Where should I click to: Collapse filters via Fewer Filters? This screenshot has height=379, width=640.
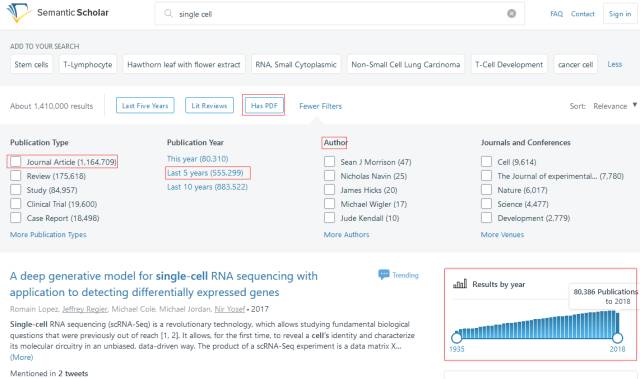(x=320, y=106)
